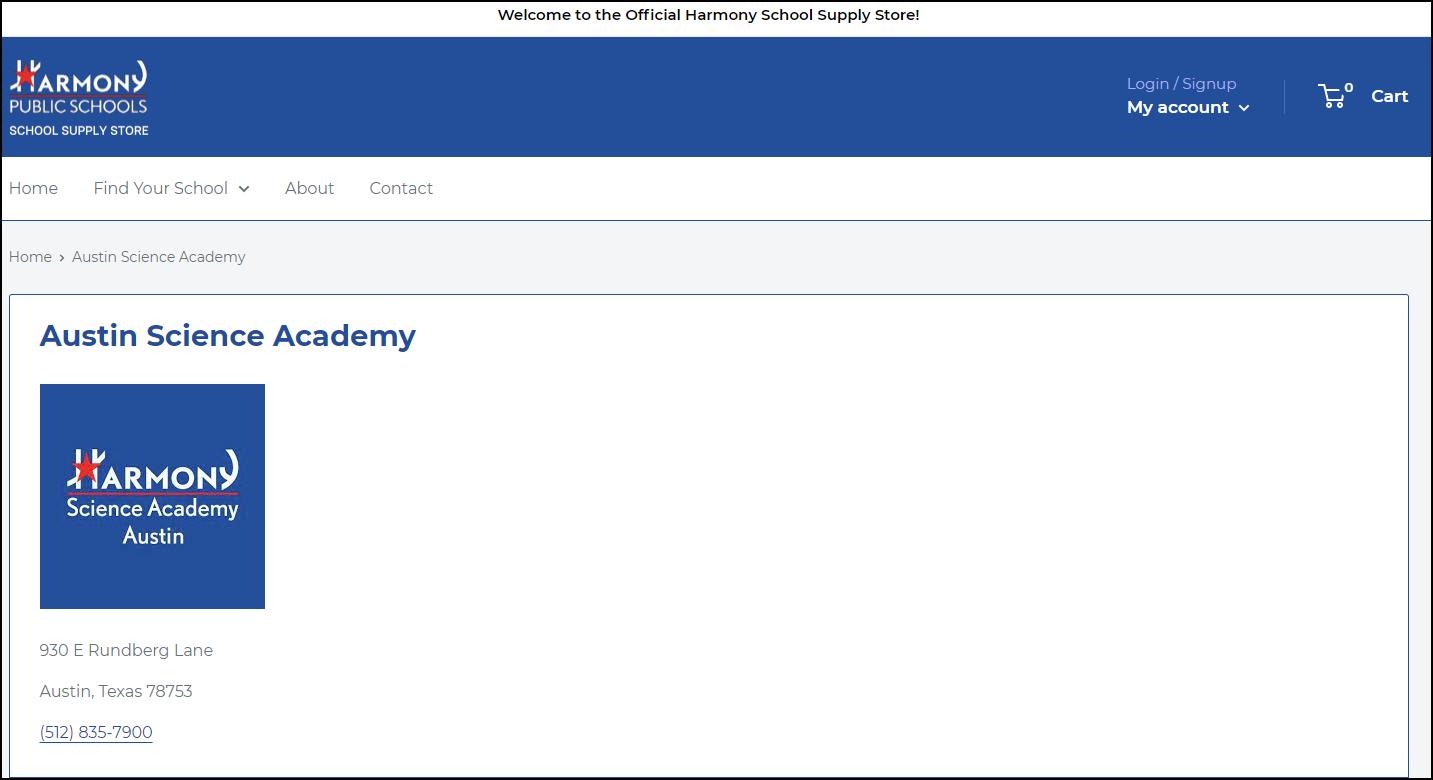Click the 930 E Rundberg Lane address

[x=126, y=650]
